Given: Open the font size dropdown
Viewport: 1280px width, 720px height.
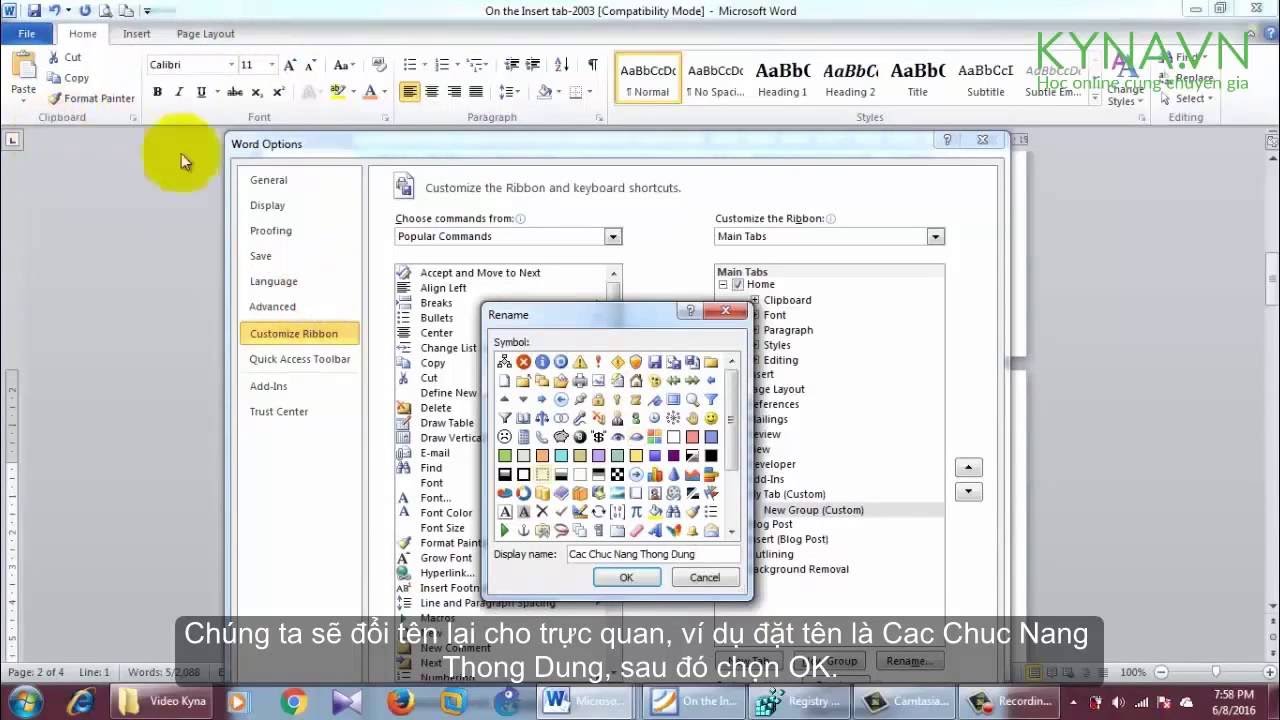Looking at the screenshot, I should 273,65.
